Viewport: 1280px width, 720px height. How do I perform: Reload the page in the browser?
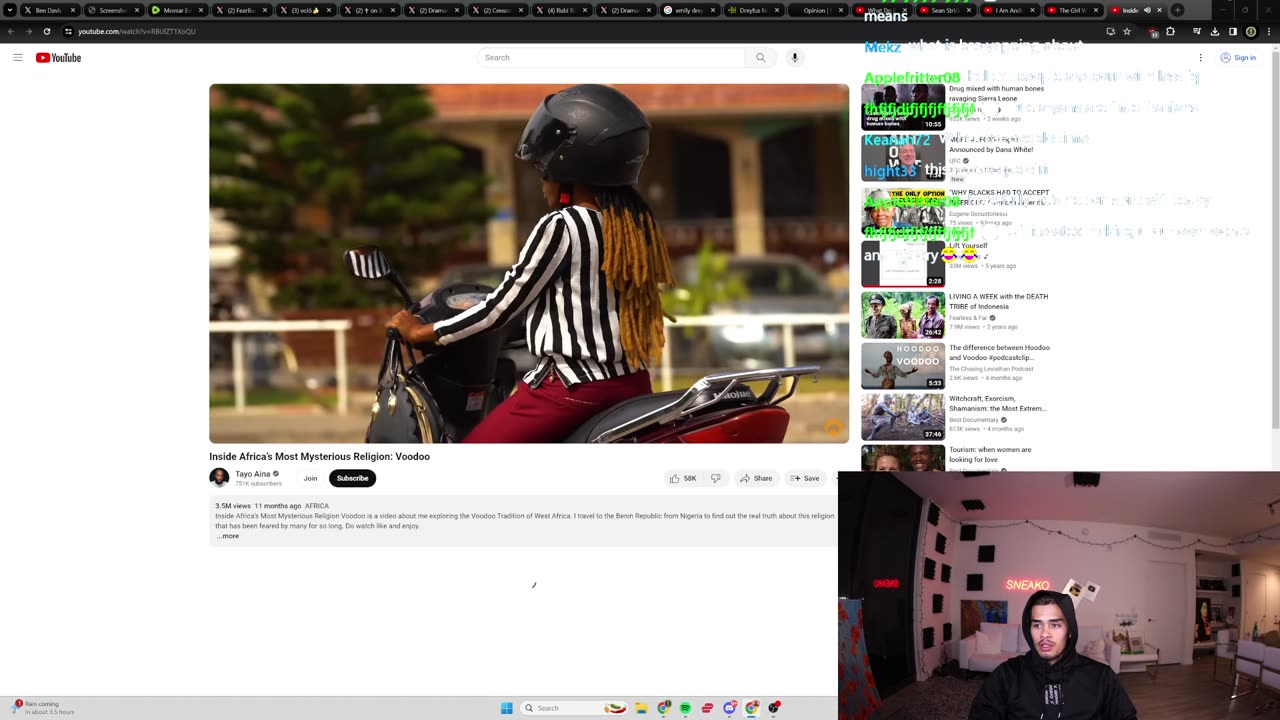point(47,31)
